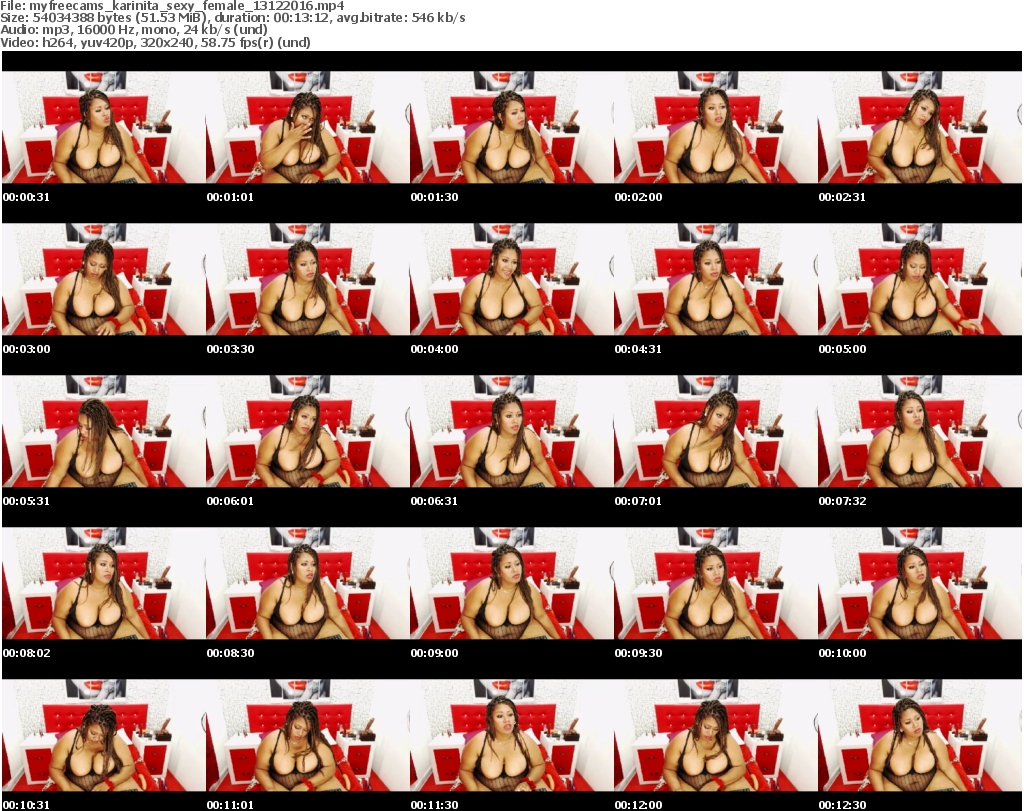
Task: Click the 00:04:00 timestamp label
Action: (x=434, y=349)
